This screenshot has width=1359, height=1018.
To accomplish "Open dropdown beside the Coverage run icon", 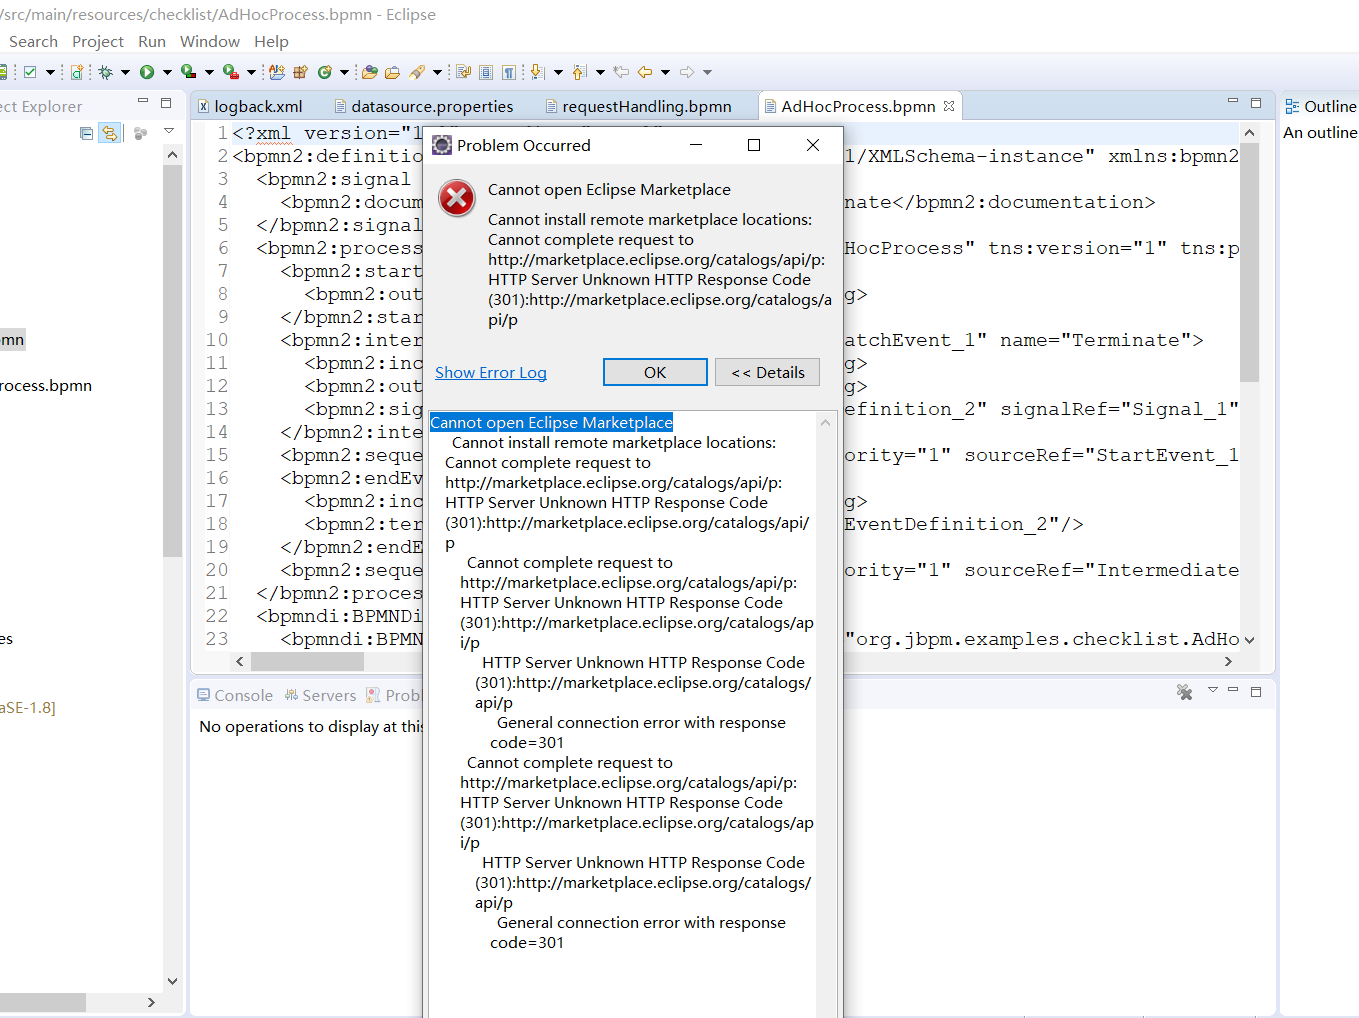I will 209,72.
